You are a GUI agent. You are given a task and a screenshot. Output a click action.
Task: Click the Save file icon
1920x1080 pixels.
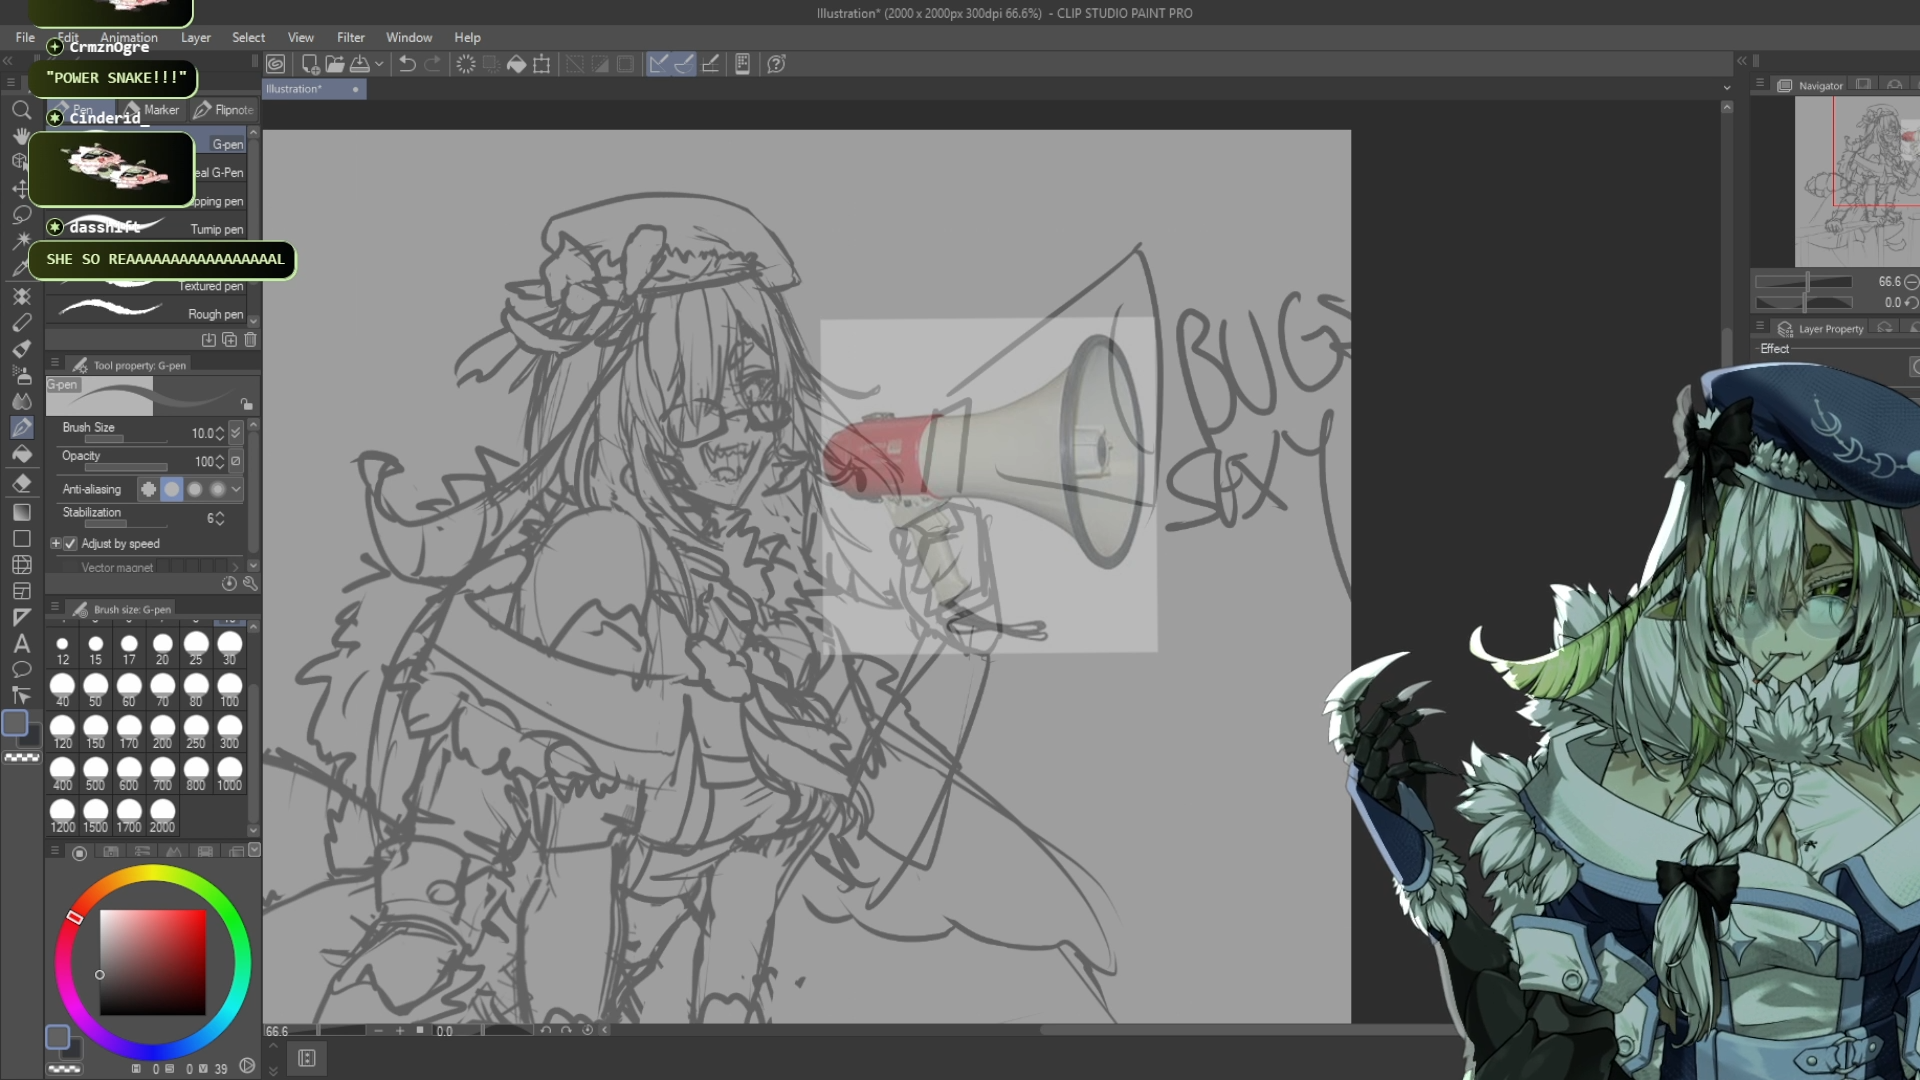click(x=360, y=64)
